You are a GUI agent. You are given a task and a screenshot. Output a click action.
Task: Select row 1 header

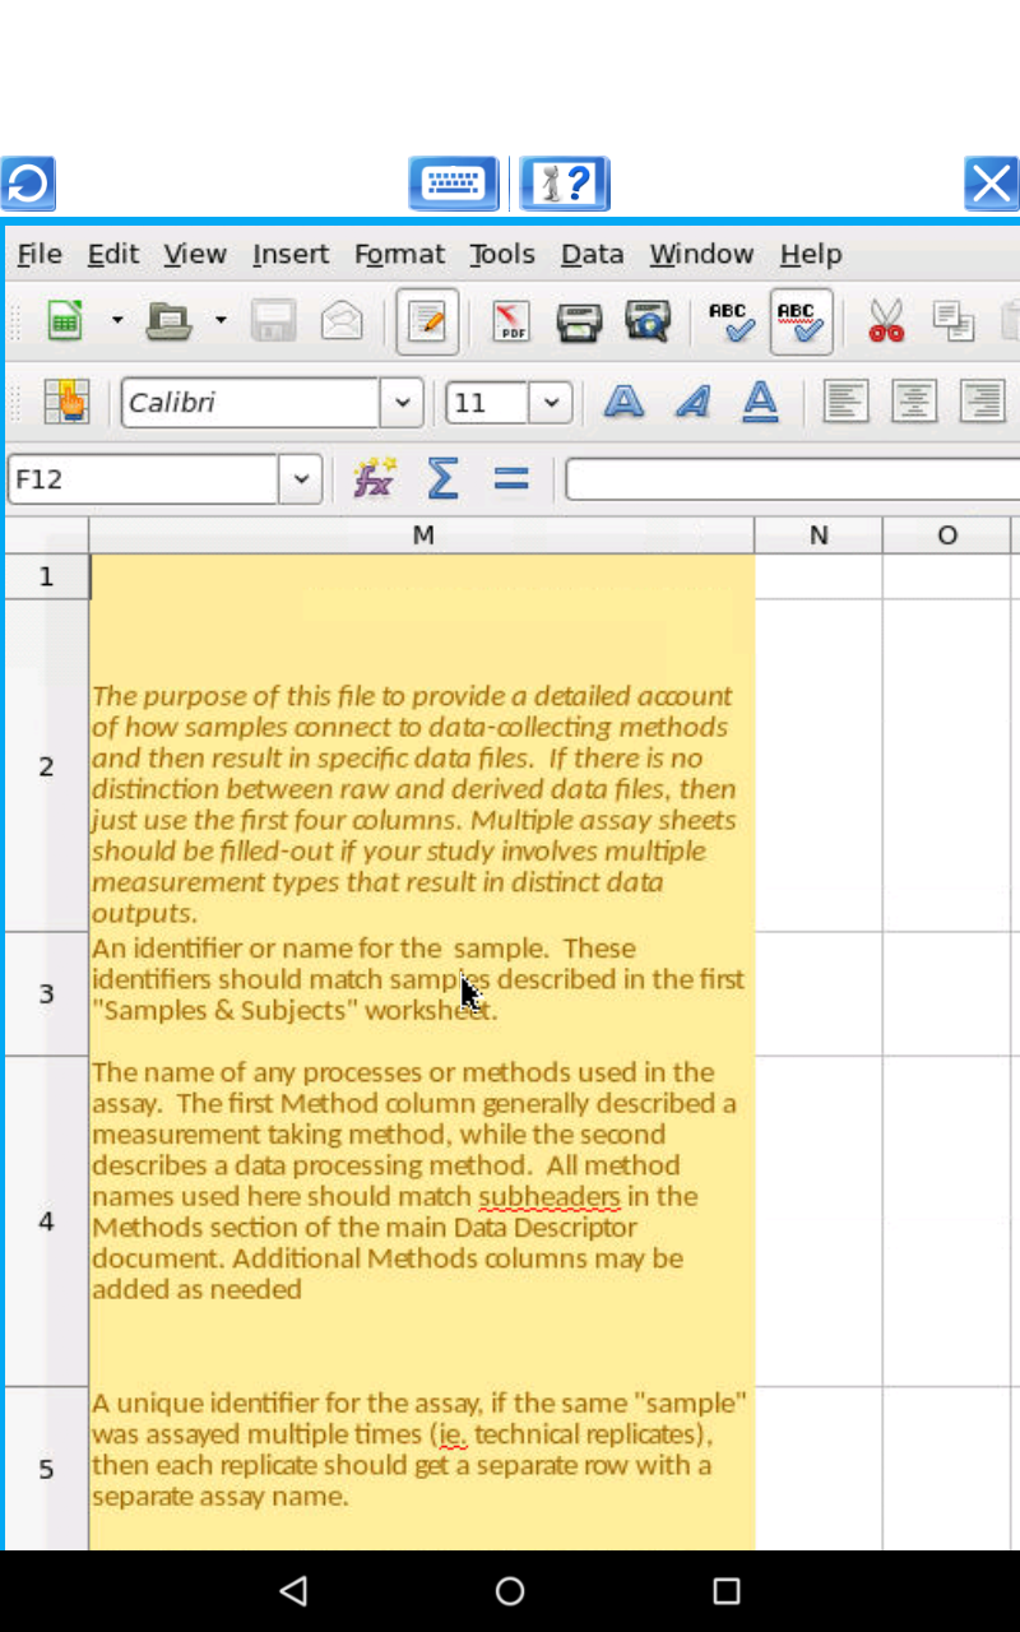(46, 577)
